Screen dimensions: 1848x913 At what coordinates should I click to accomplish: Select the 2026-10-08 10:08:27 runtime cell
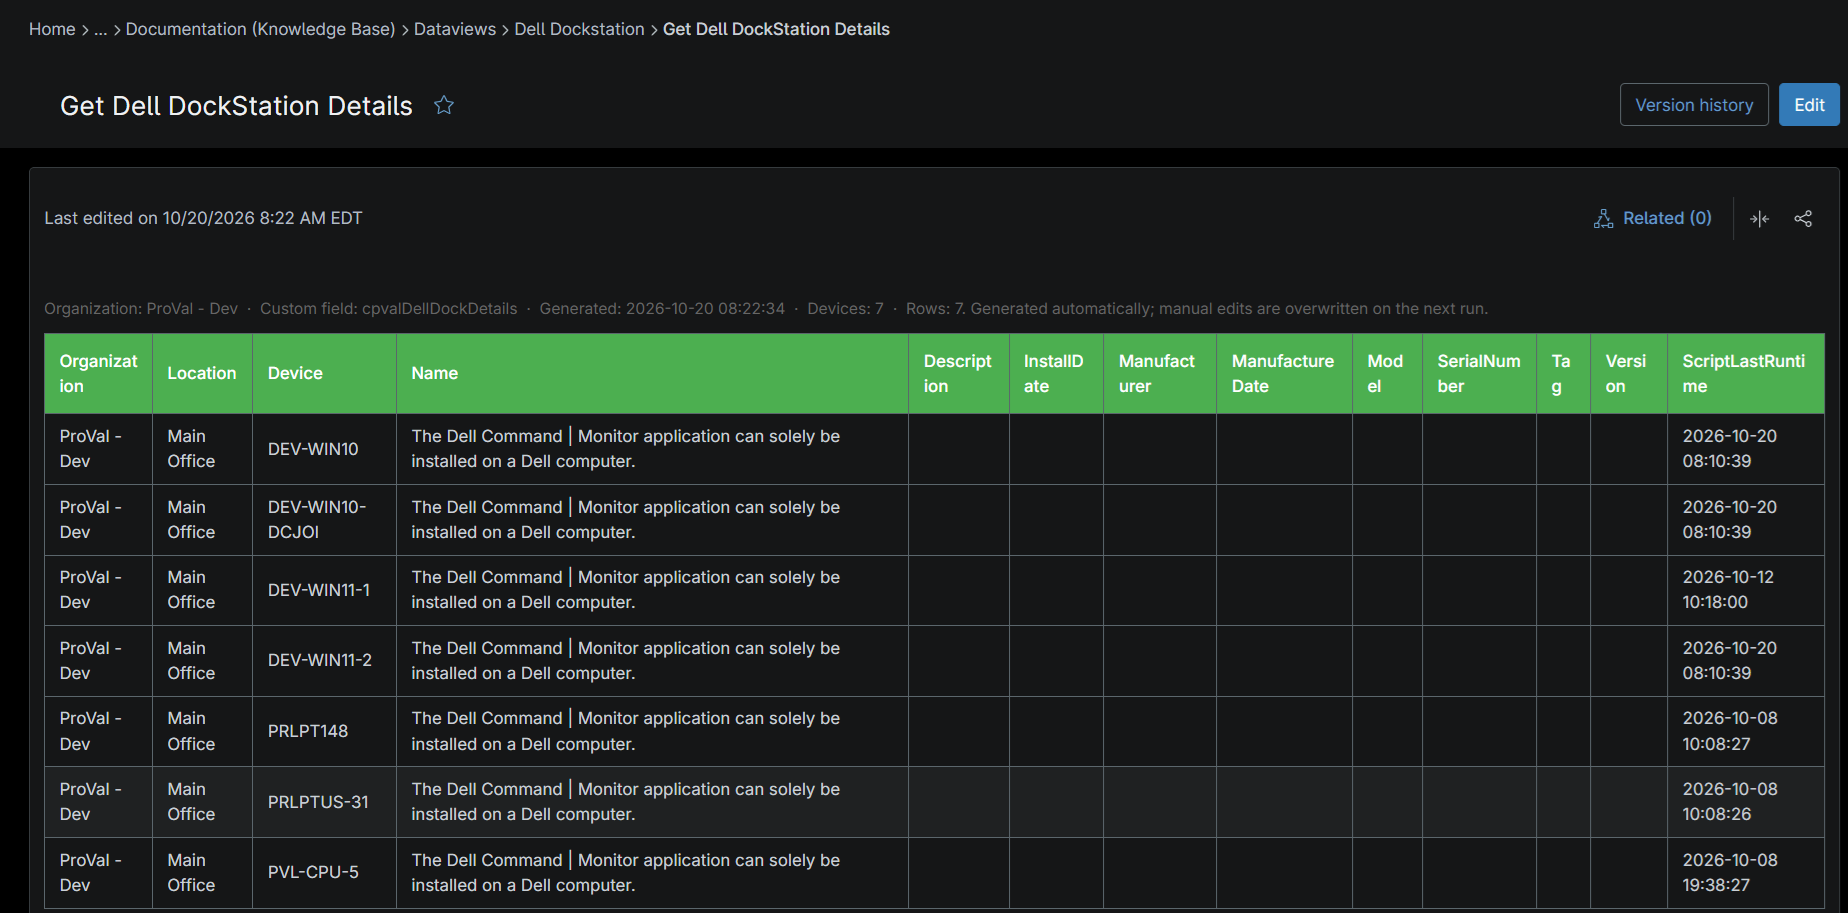coord(1746,731)
